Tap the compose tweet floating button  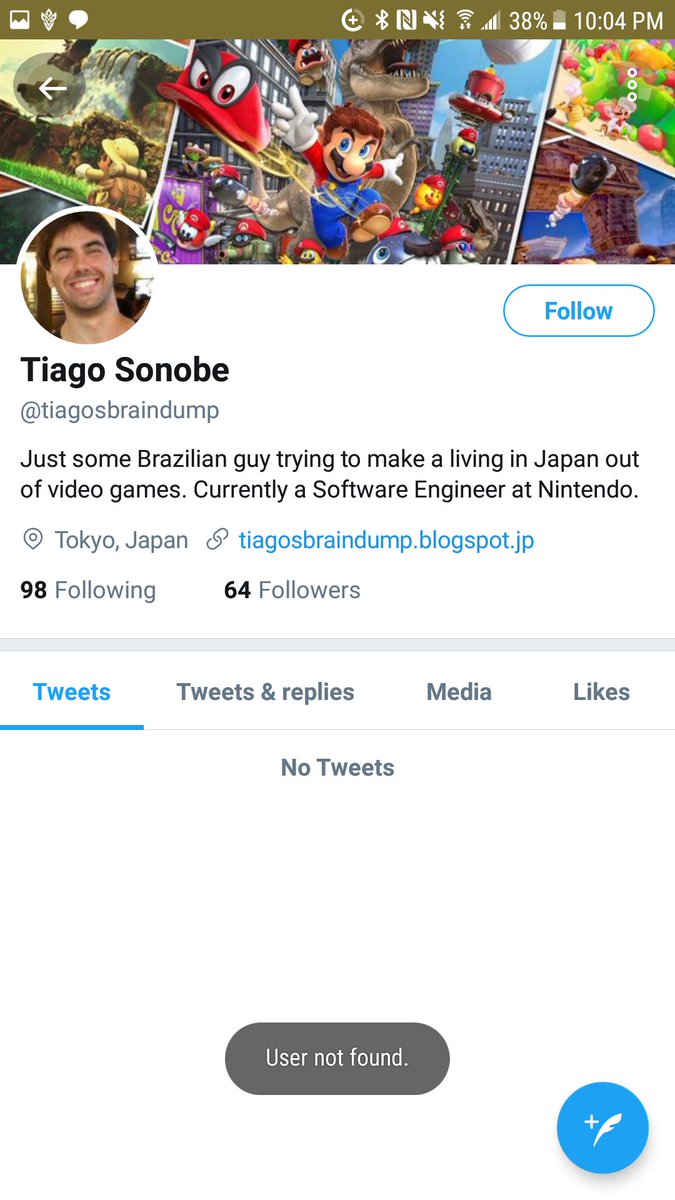coord(603,1127)
